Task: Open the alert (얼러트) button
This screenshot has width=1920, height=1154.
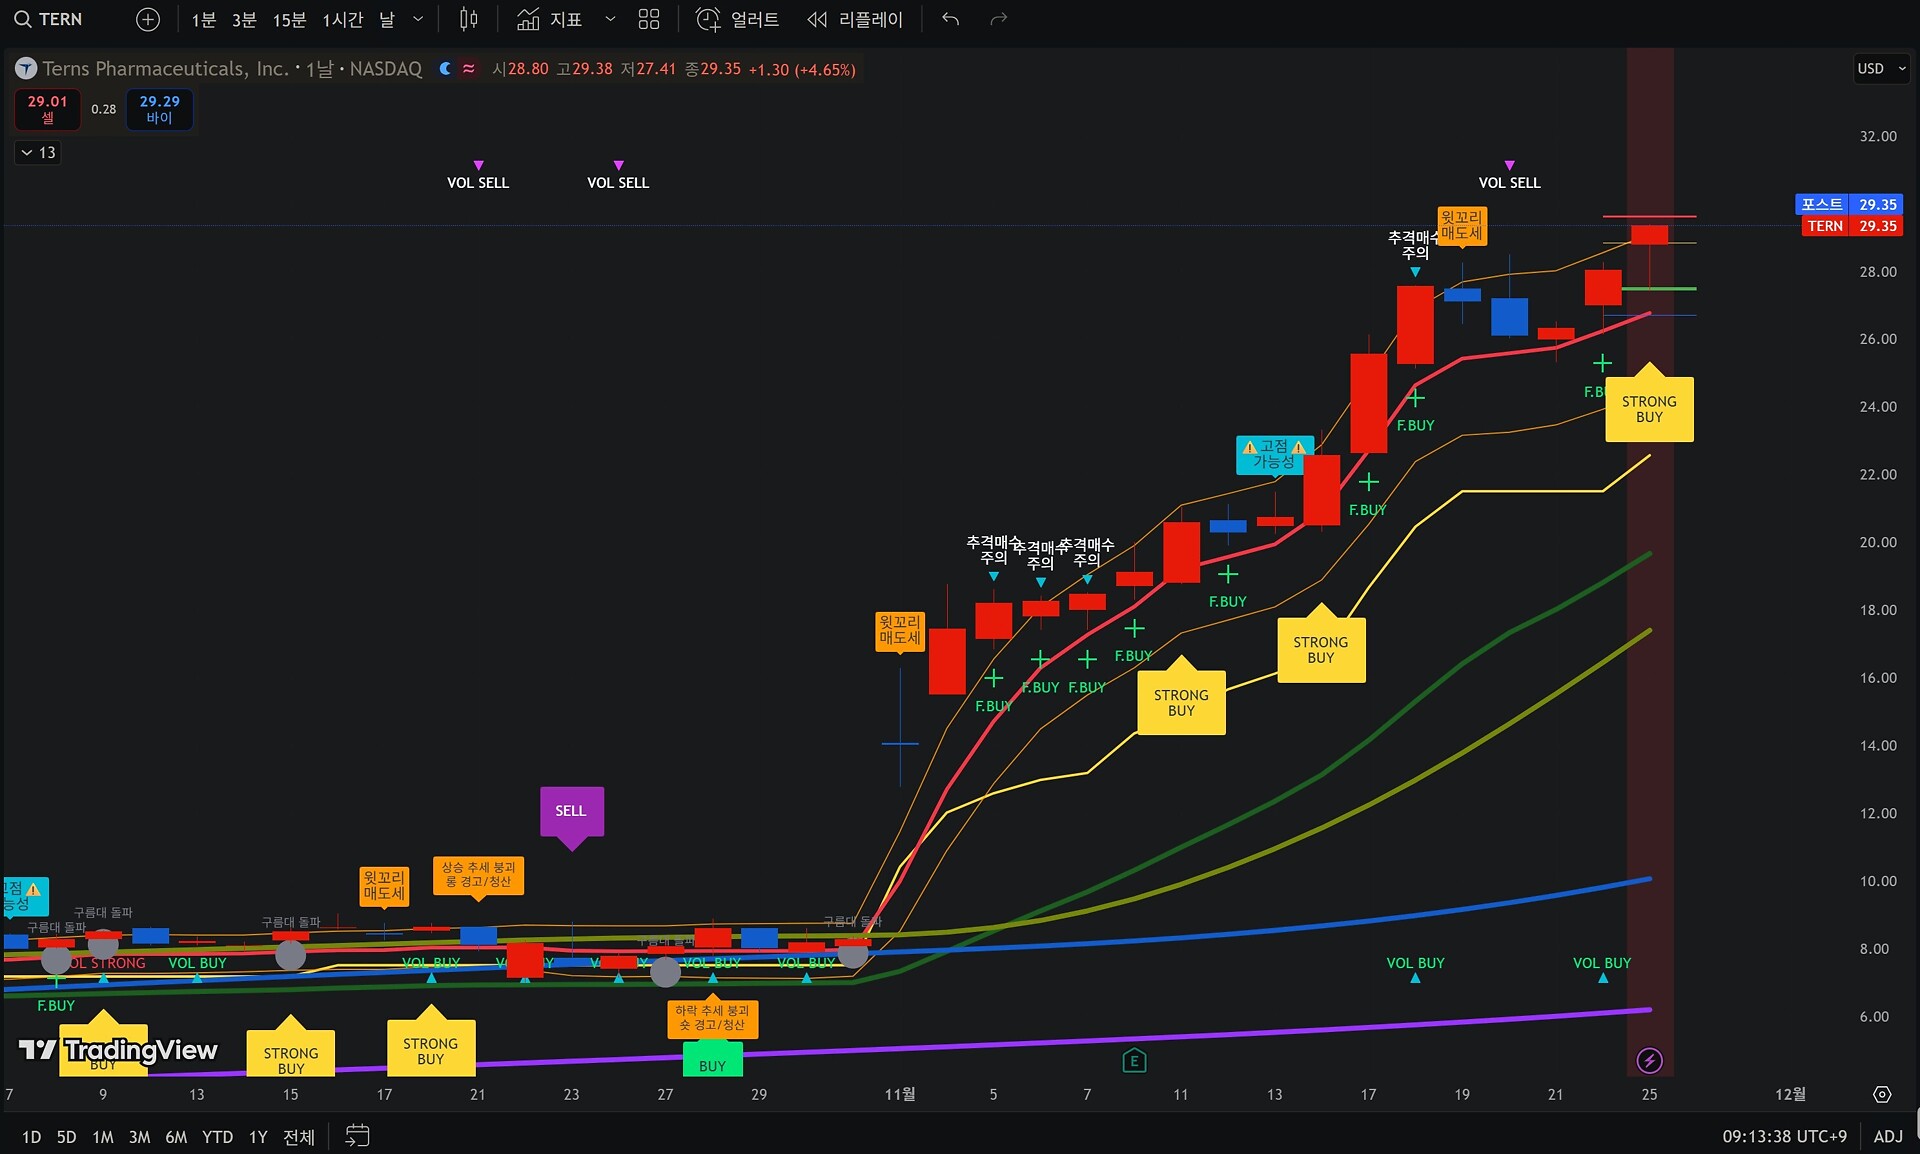Action: pyautogui.click(x=737, y=19)
